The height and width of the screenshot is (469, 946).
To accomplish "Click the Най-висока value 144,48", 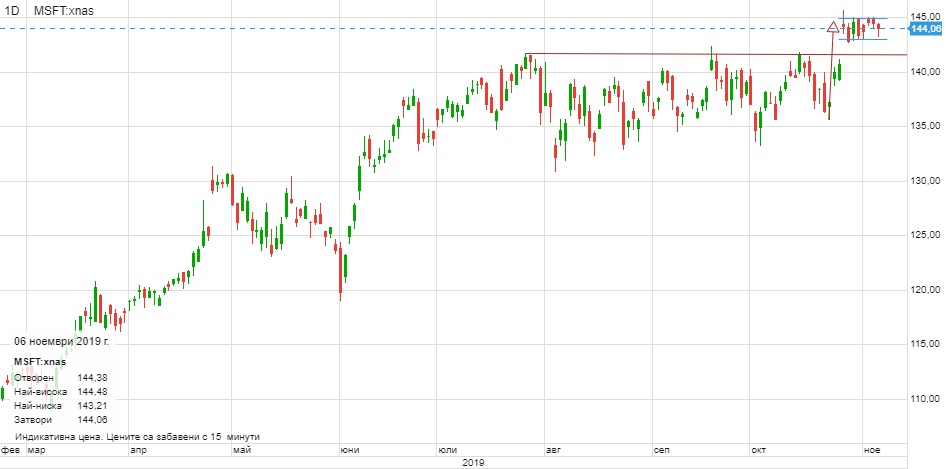I will pos(92,392).
